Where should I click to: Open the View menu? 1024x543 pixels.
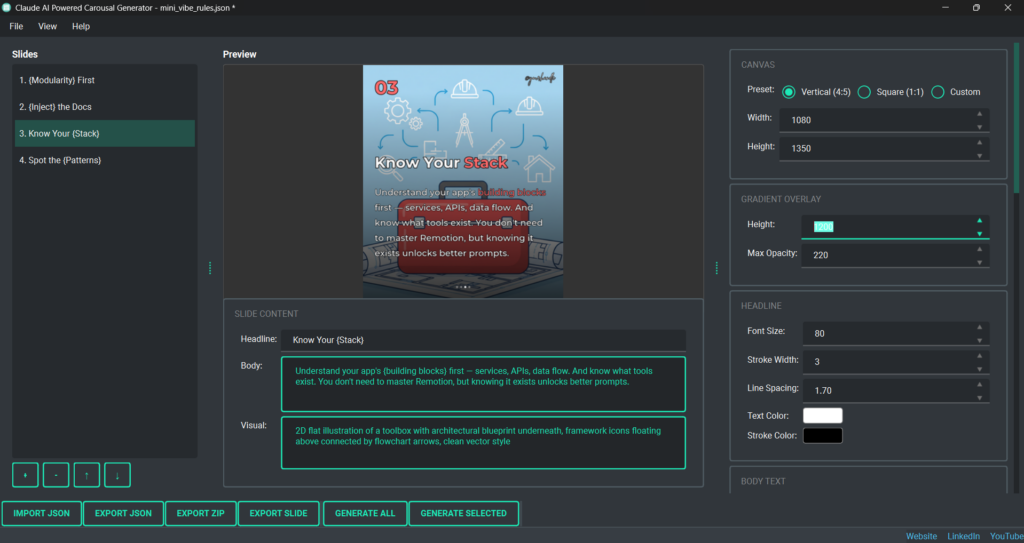point(47,26)
